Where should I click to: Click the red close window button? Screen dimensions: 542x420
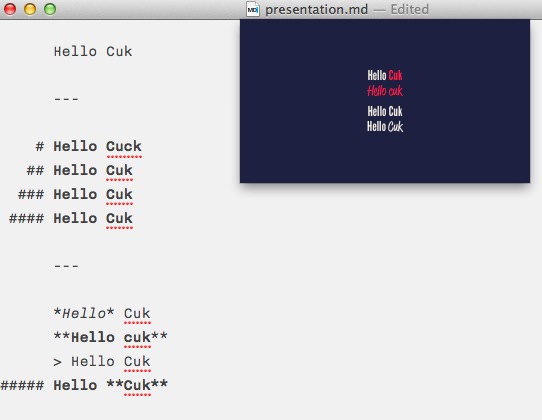pyautogui.click(x=10, y=9)
